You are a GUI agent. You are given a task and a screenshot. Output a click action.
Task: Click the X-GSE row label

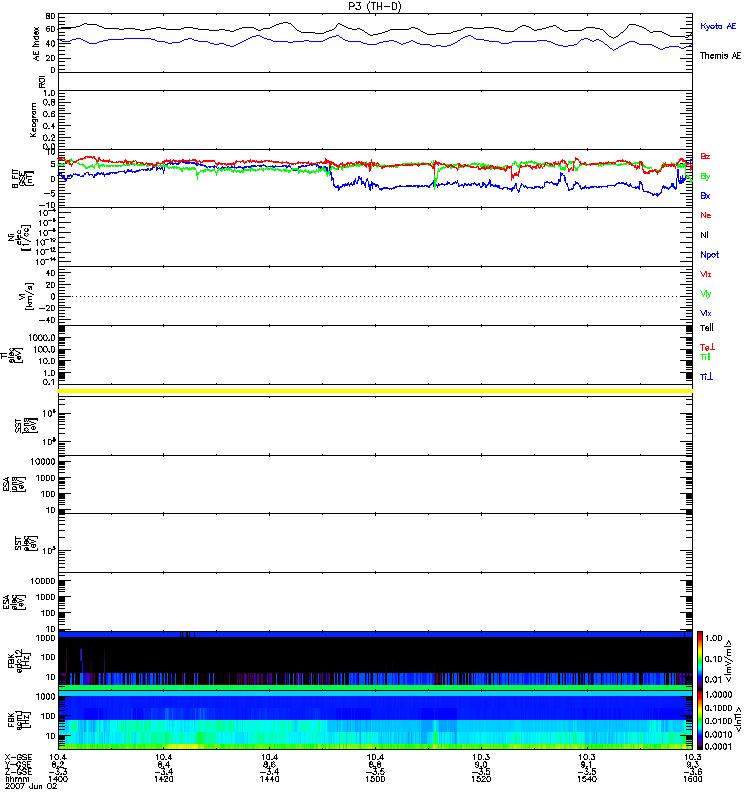click(18, 758)
